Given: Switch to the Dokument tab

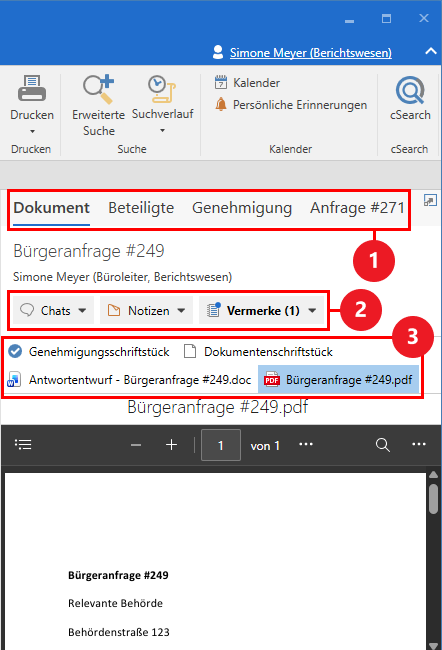Looking at the screenshot, I should click(x=51, y=207).
